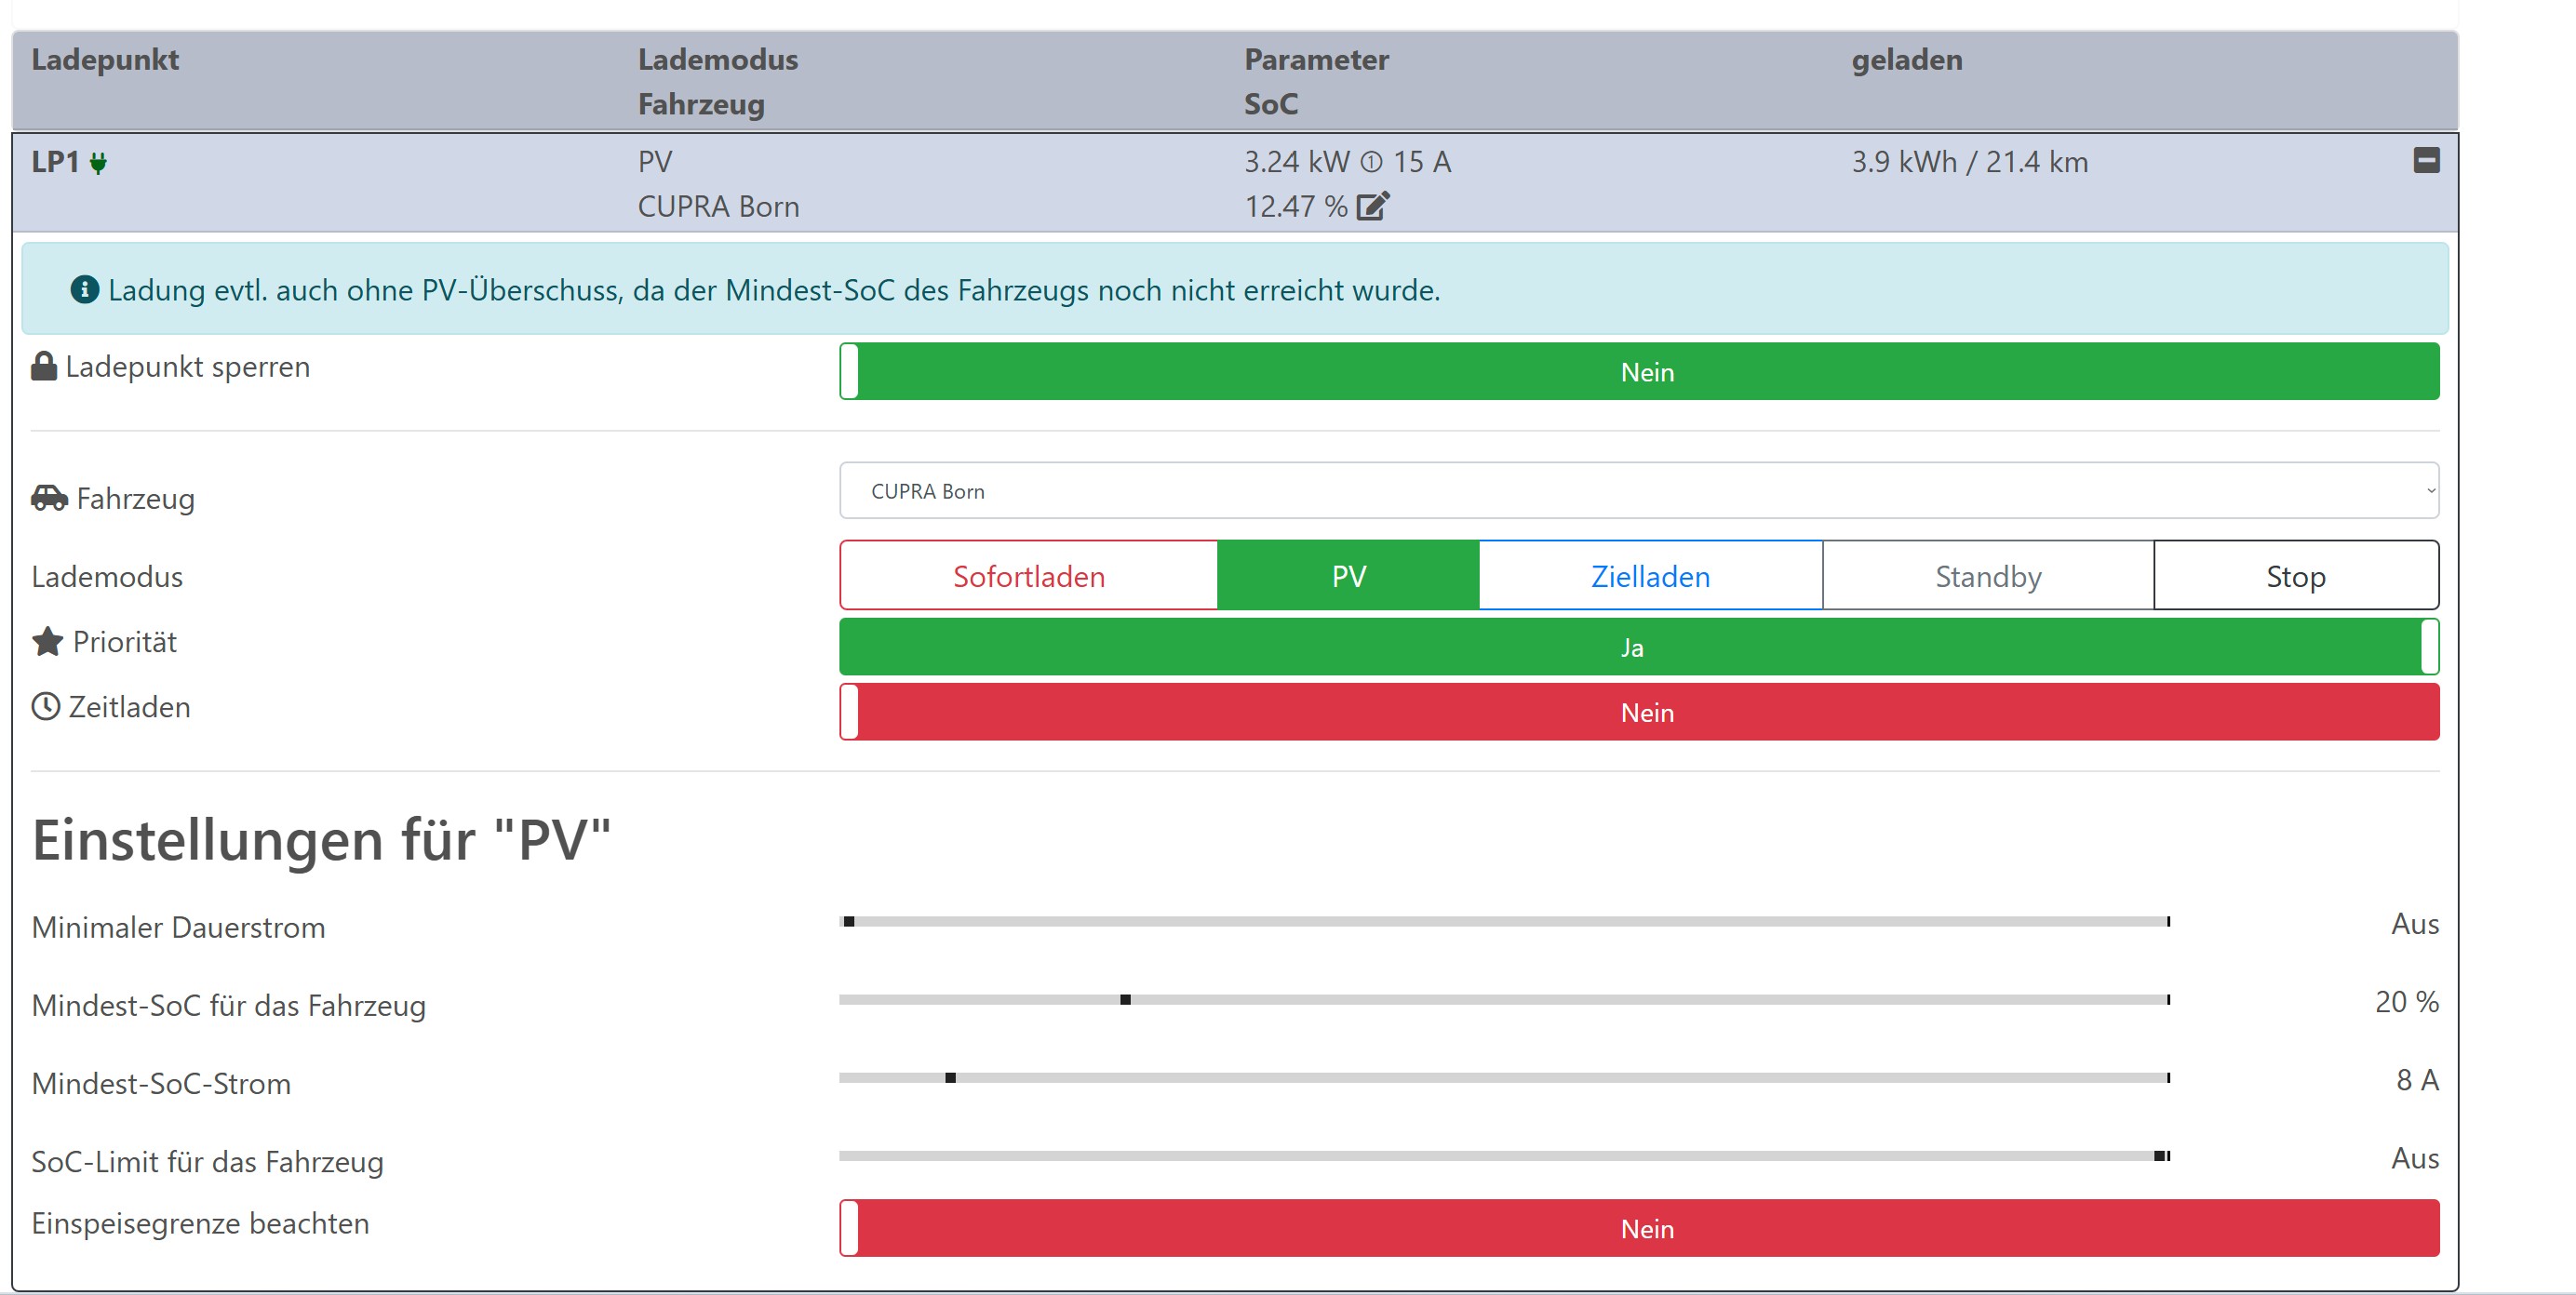
Task: Click the car icon next to Fahrzeug
Action: pos(50,497)
